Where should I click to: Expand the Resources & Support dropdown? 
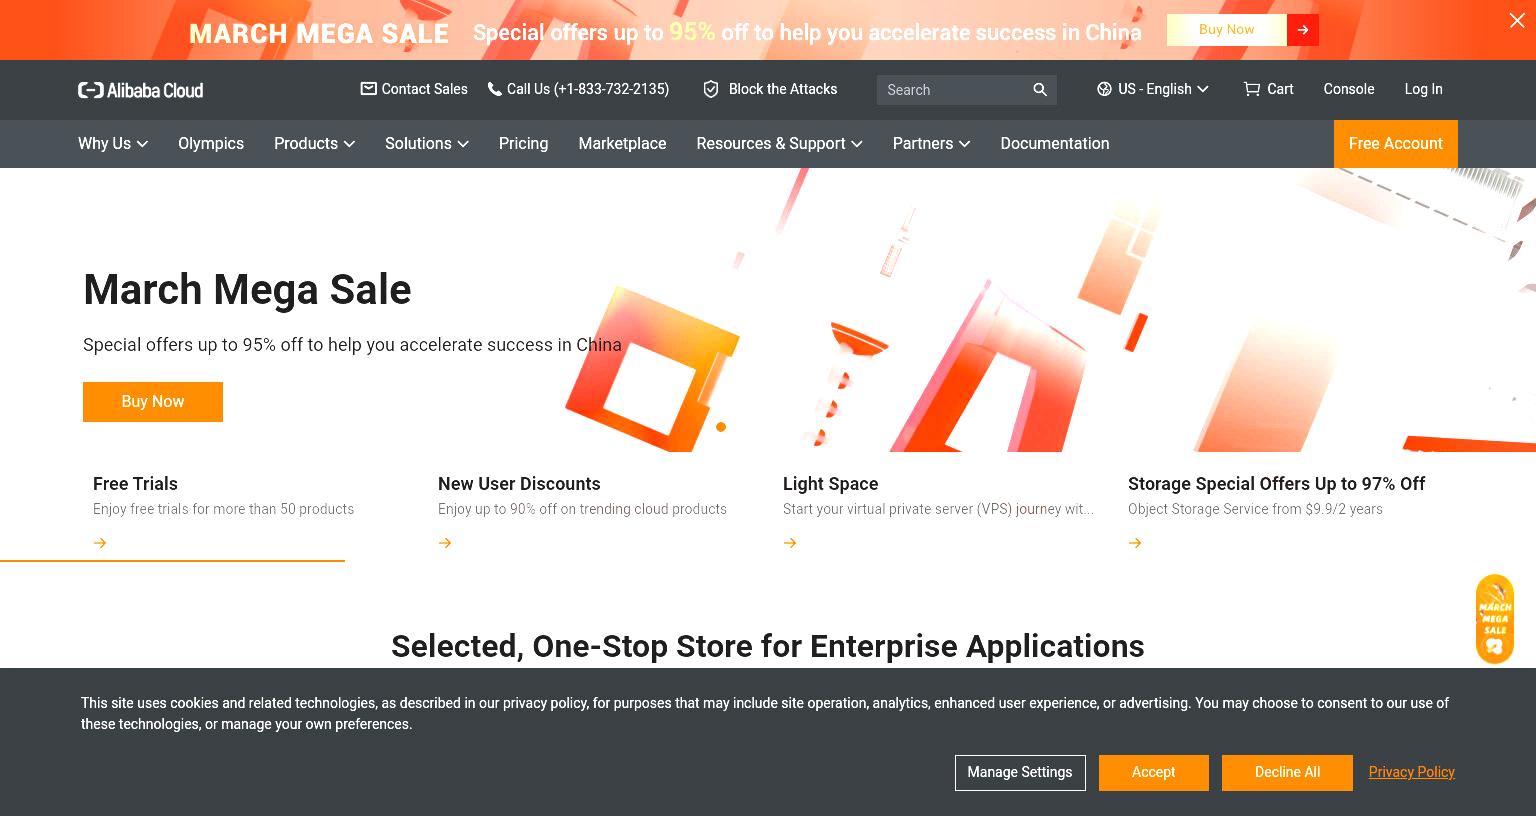point(779,144)
